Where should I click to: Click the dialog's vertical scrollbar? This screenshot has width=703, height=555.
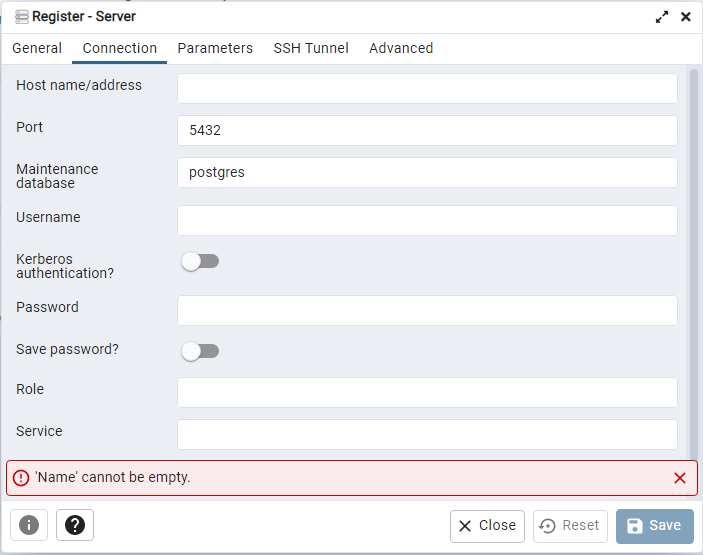point(693,260)
